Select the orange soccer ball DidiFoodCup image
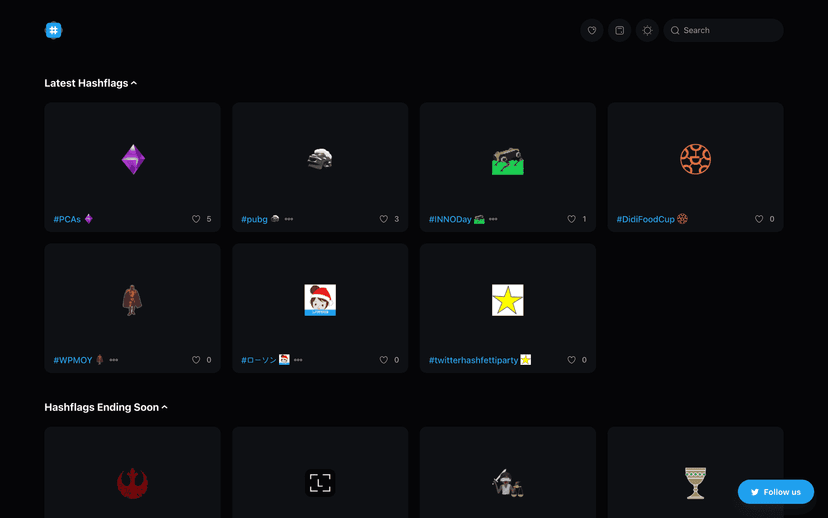 [x=695, y=159]
